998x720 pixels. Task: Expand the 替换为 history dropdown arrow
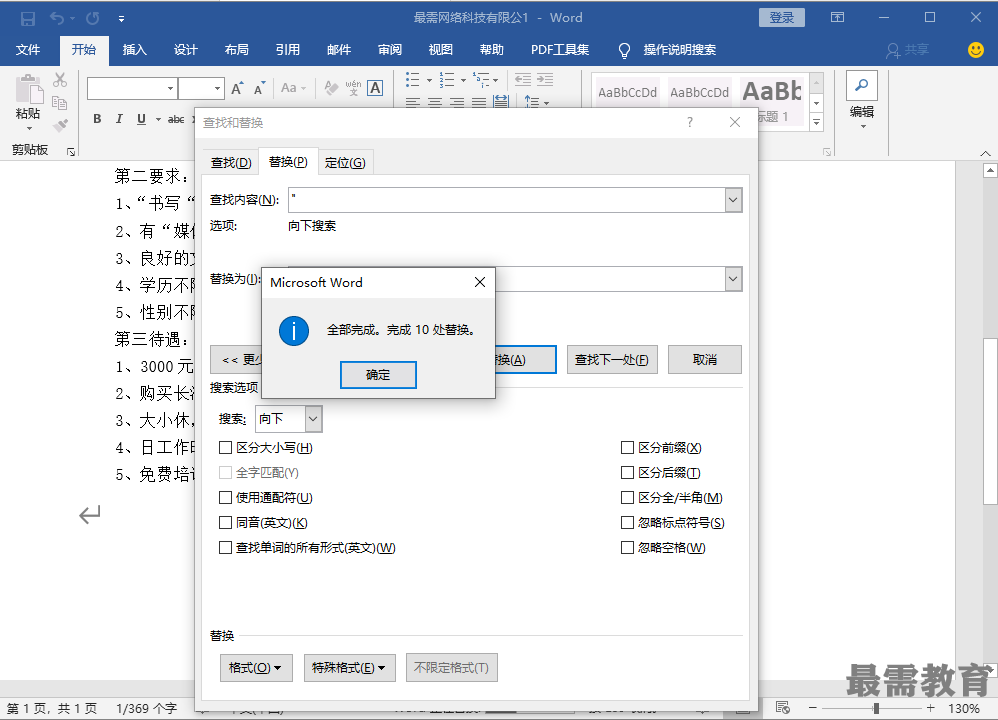click(733, 279)
